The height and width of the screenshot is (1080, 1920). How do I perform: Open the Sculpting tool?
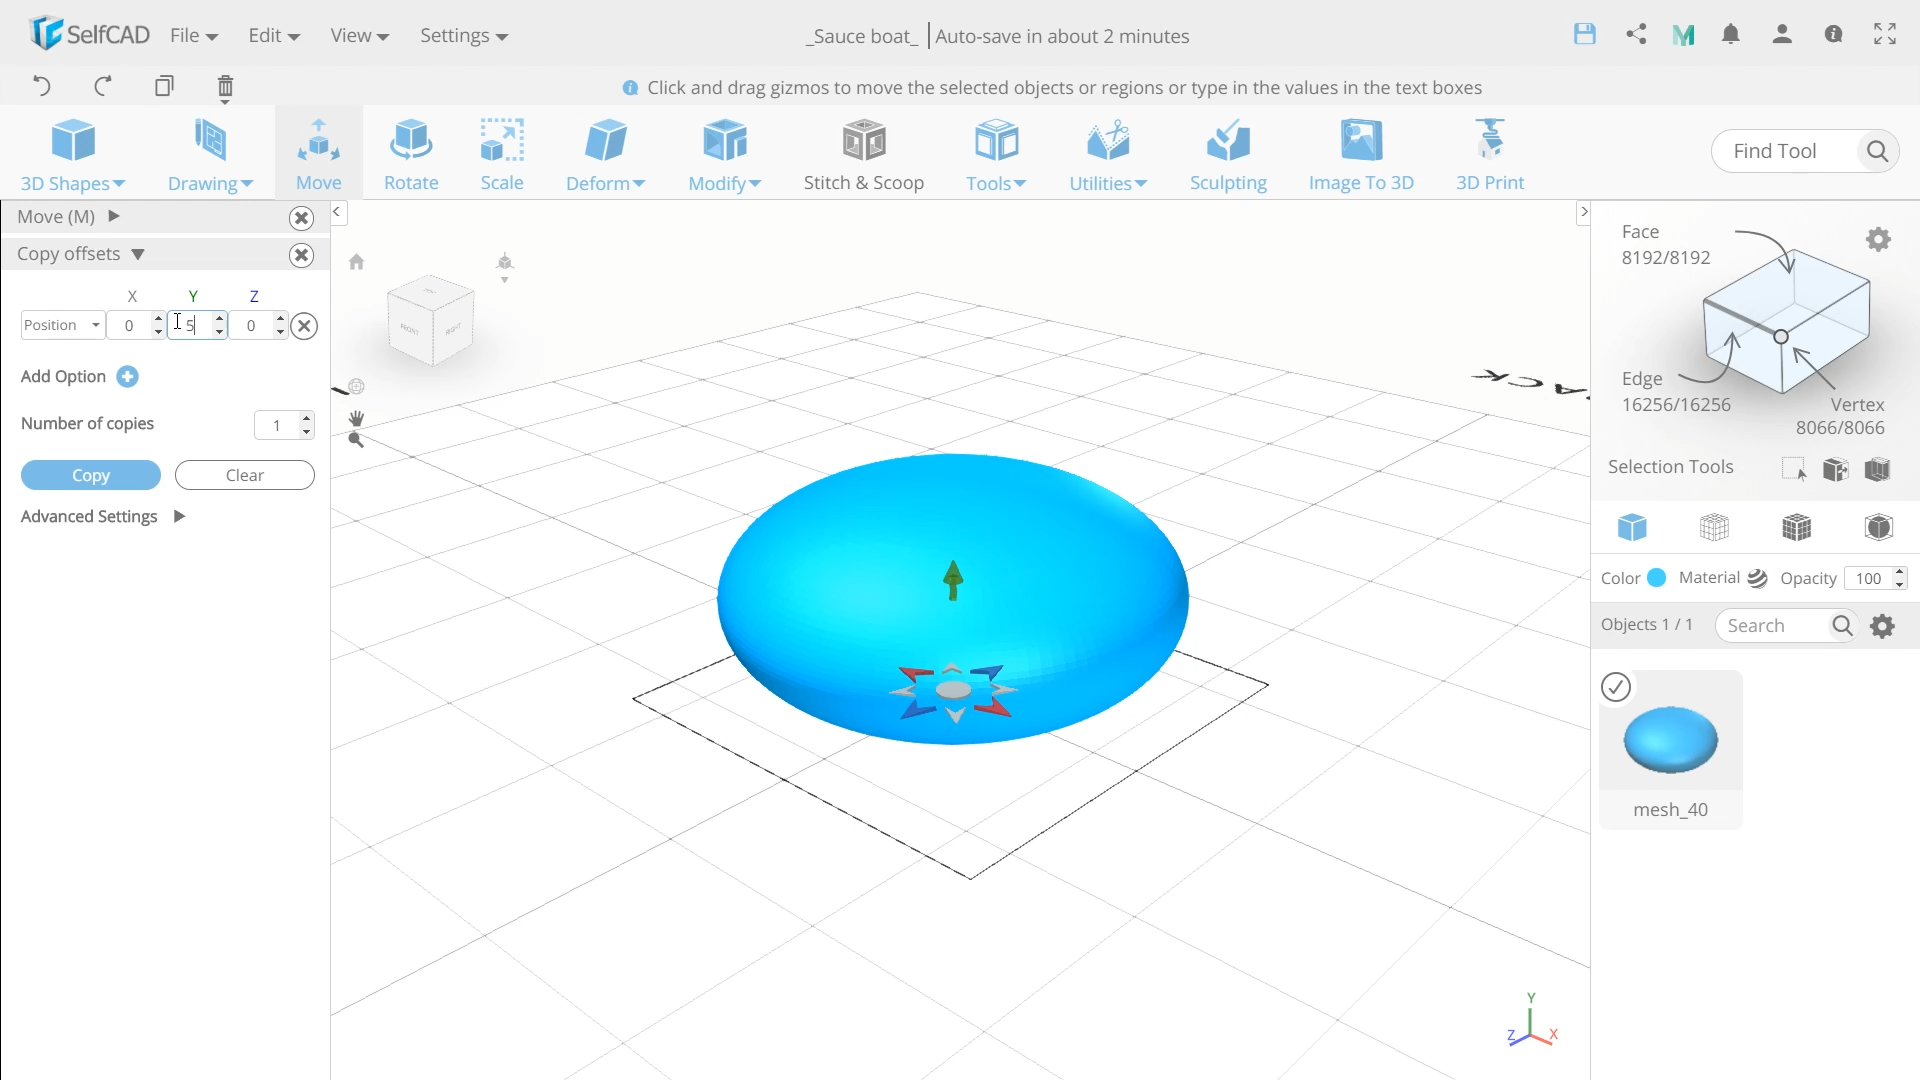(x=1228, y=155)
